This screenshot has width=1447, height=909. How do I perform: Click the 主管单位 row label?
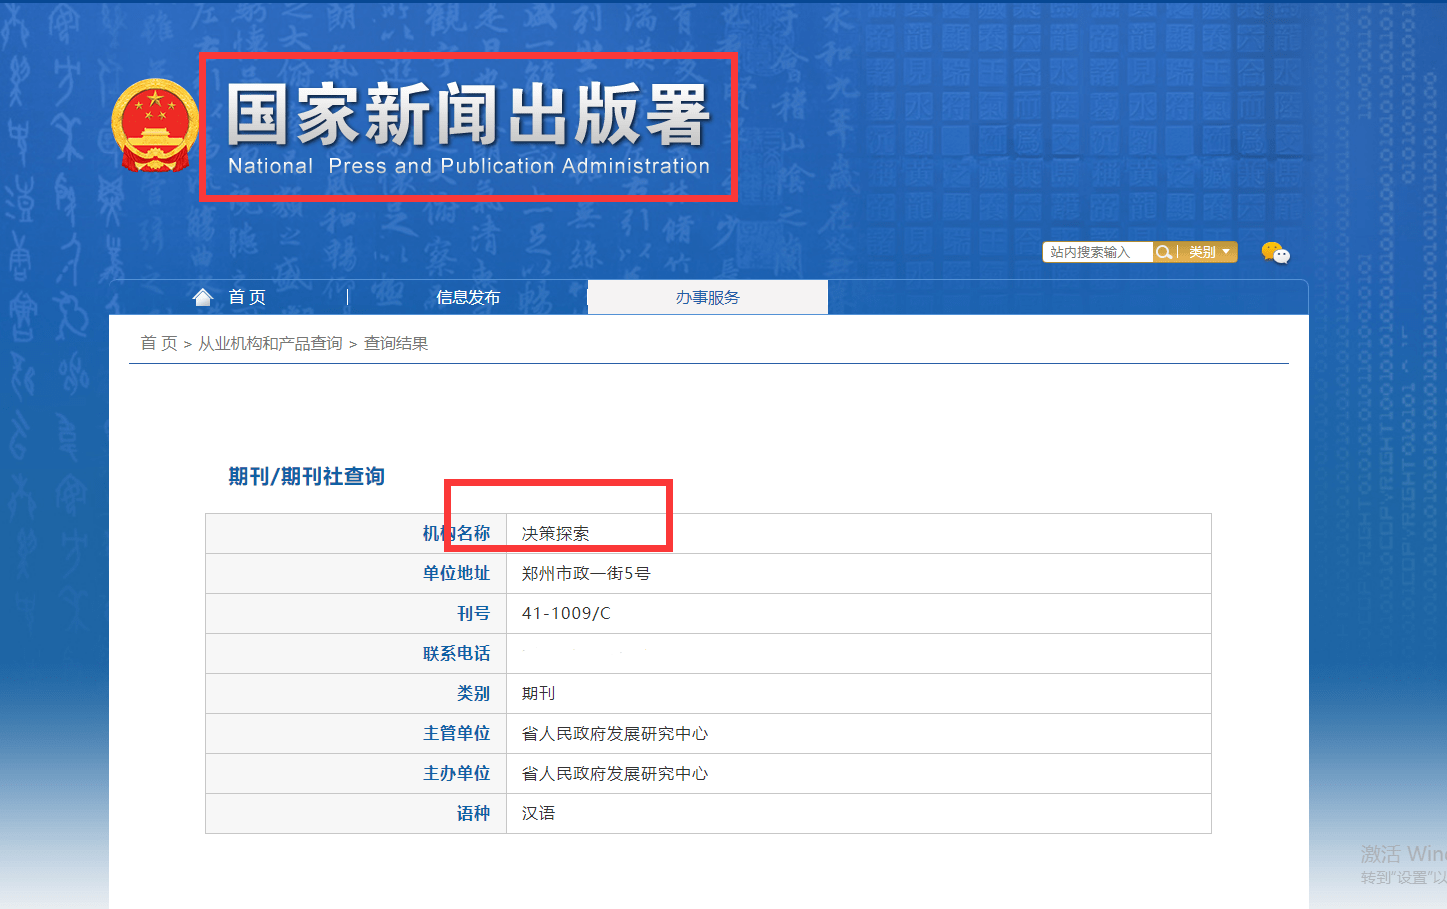click(x=456, y=733)
